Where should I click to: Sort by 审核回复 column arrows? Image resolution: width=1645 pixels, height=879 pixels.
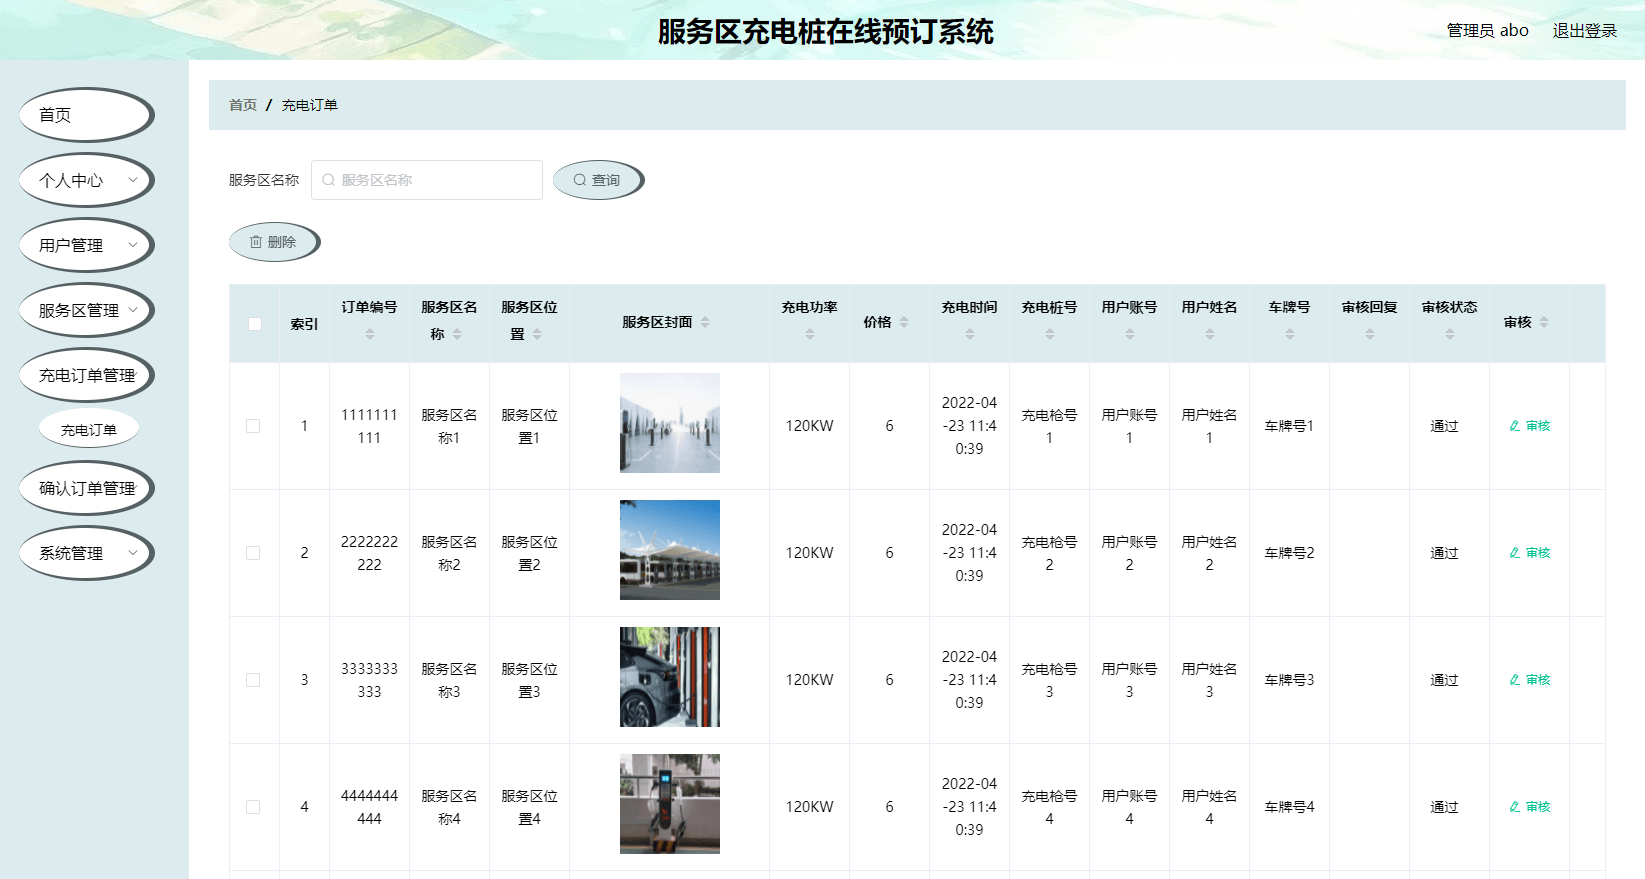coord(1370,335)
